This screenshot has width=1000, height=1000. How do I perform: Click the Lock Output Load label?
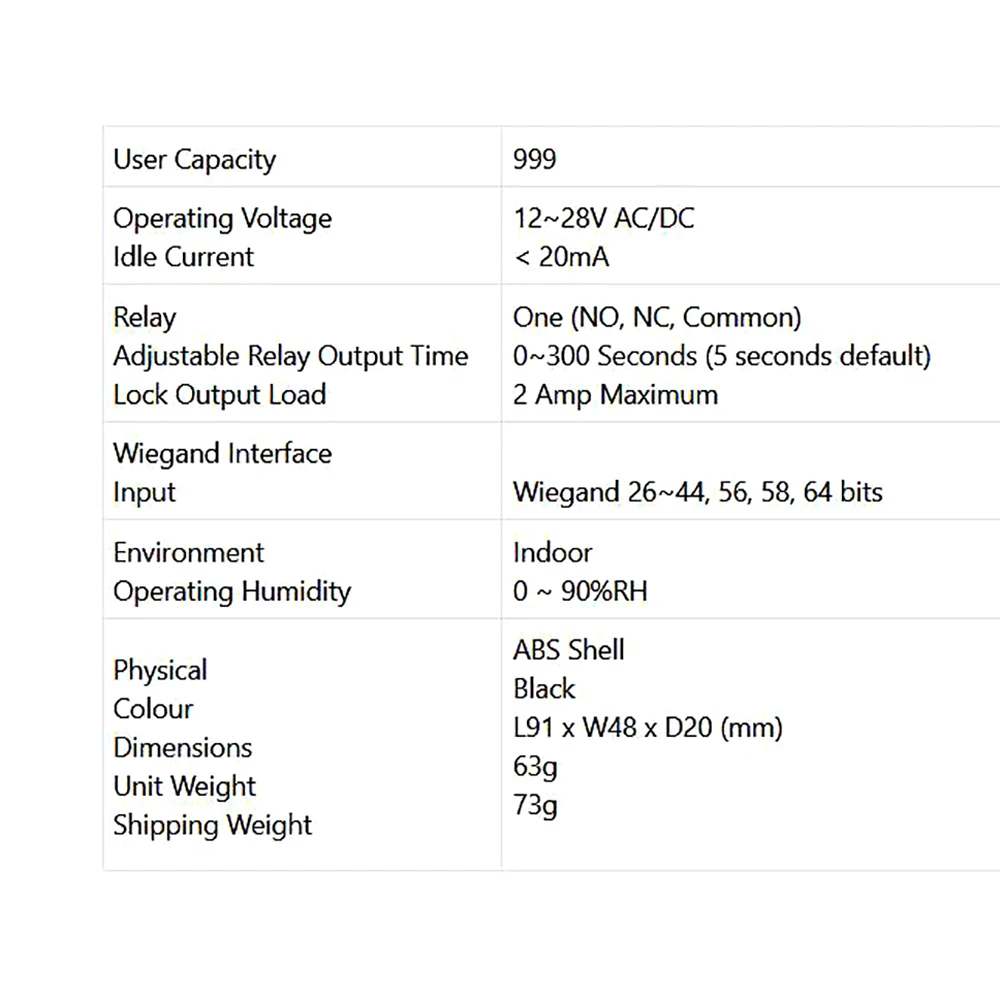(219, 395)
